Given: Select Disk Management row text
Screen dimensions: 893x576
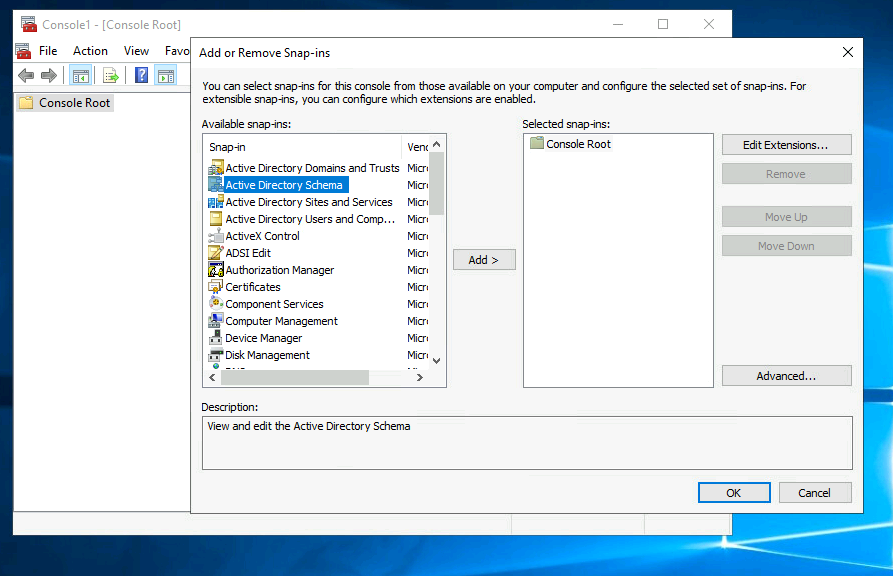Looking at the screenshot, I should 267,356.
